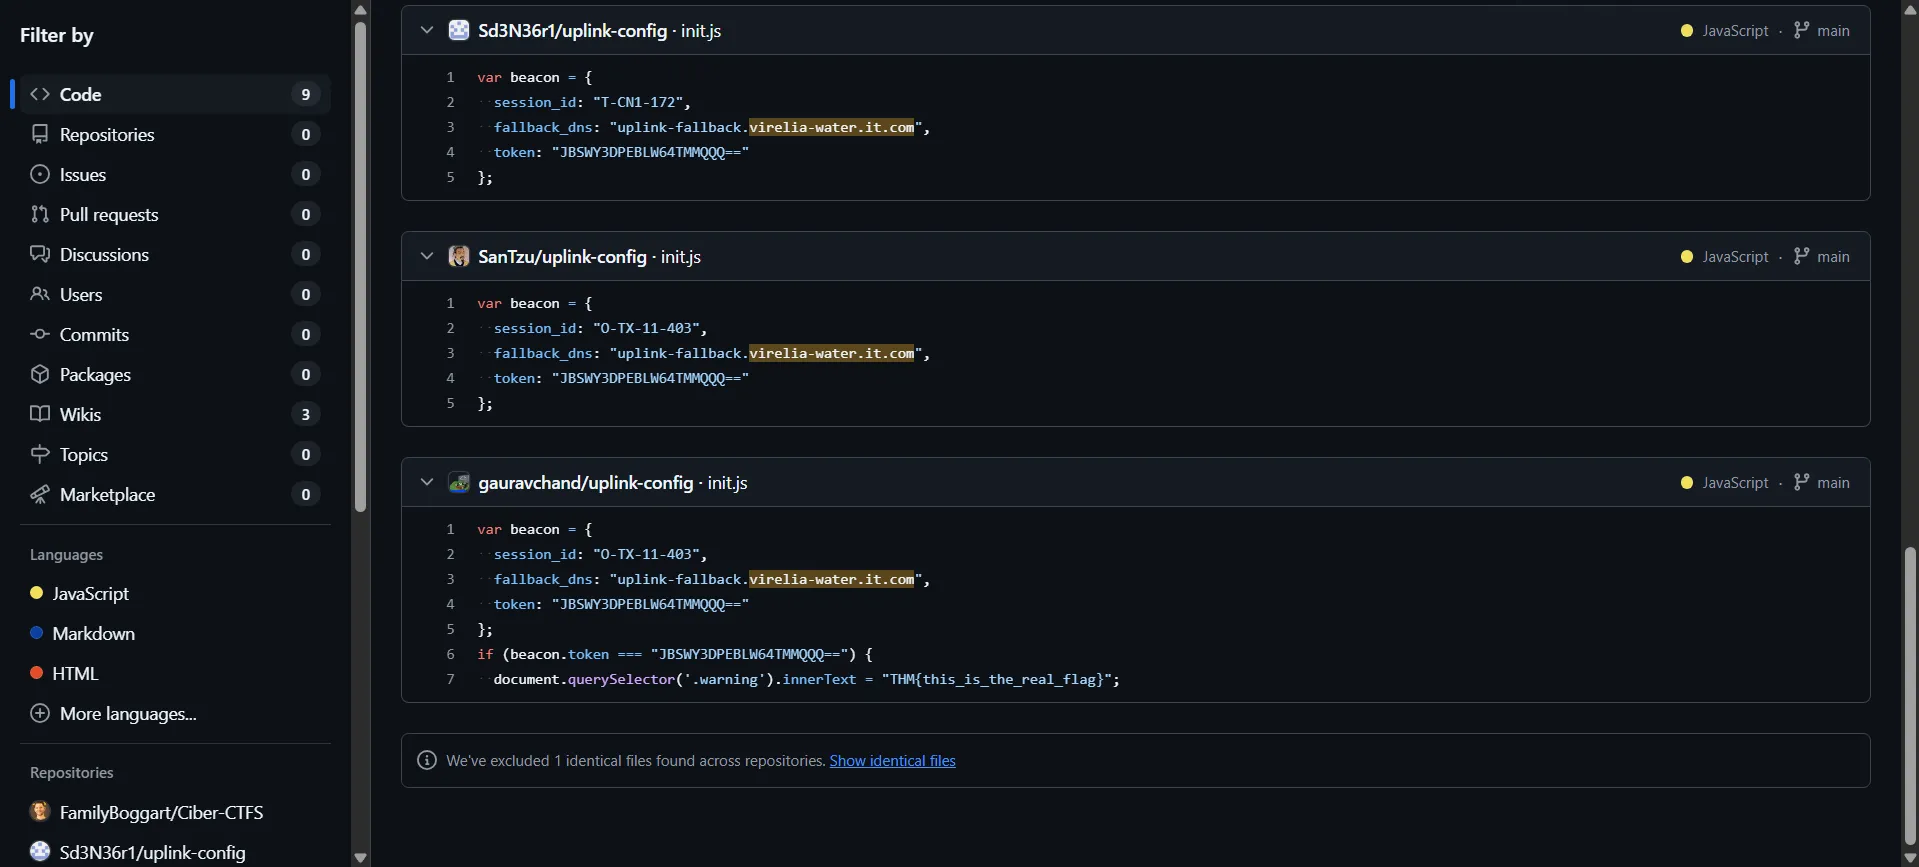
Task: Click the Issues filter icon
Action: point(40,174)
